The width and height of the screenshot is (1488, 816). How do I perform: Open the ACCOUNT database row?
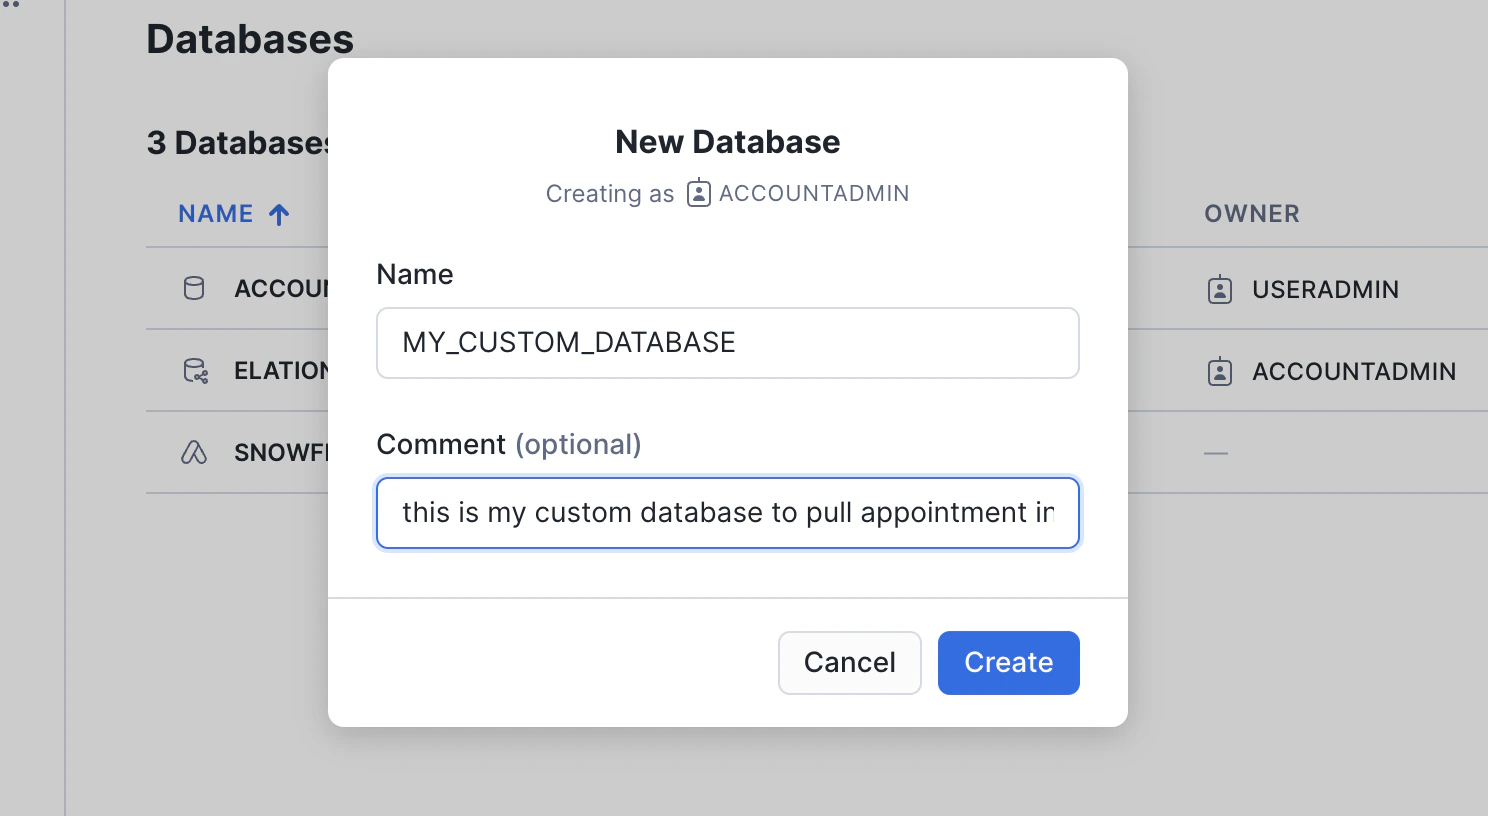[x=281, y=289]
